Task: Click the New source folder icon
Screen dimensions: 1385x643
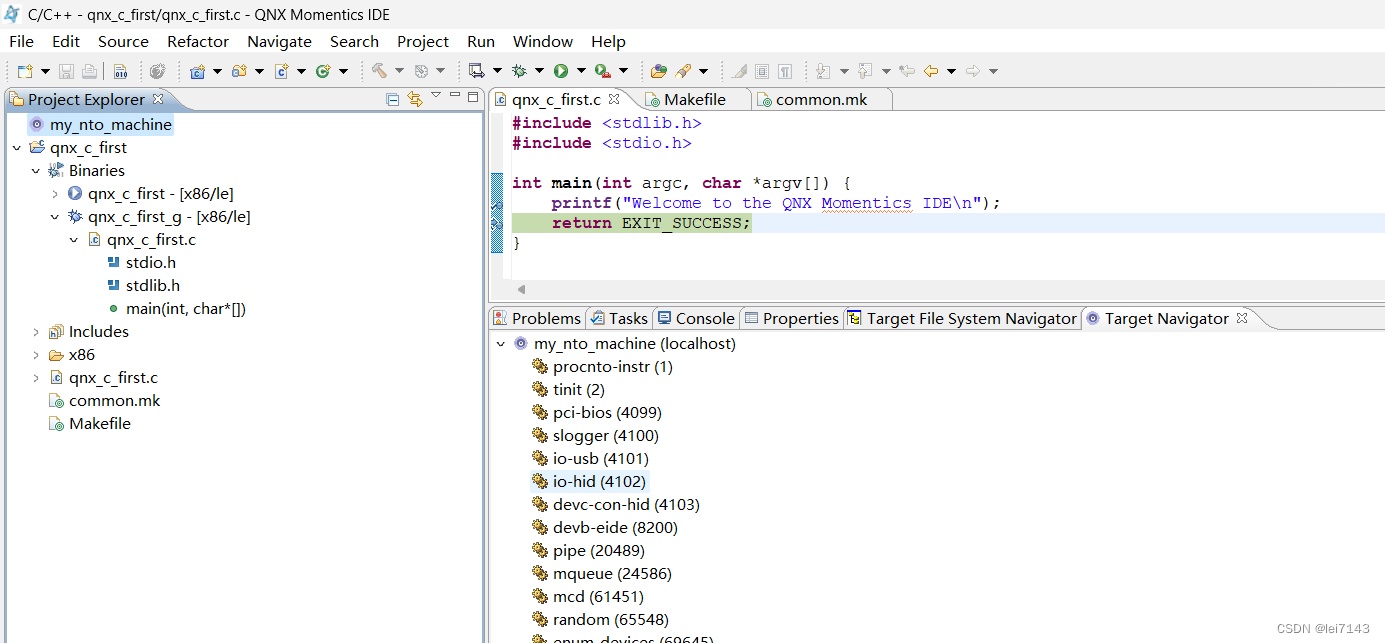Action: point(239,71)
